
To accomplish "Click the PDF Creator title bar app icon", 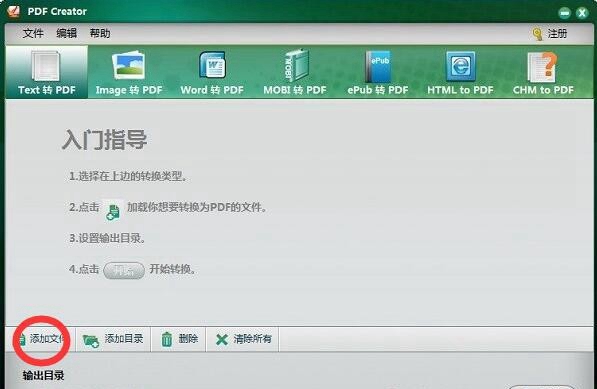I will coord(14,11).
